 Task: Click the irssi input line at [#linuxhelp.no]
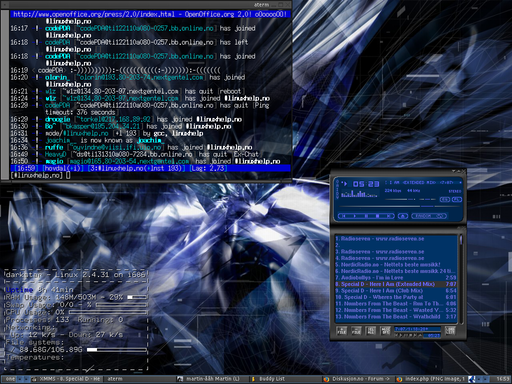(x=150, y=175)
